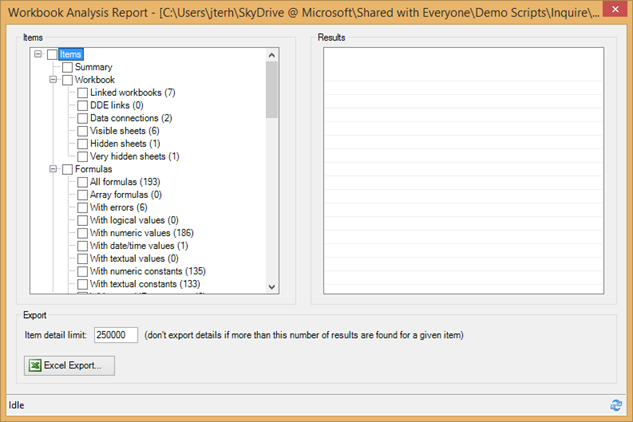
Task: Check the Hidden sheets (1) checkbox
Action: click(x=82, y=144)
